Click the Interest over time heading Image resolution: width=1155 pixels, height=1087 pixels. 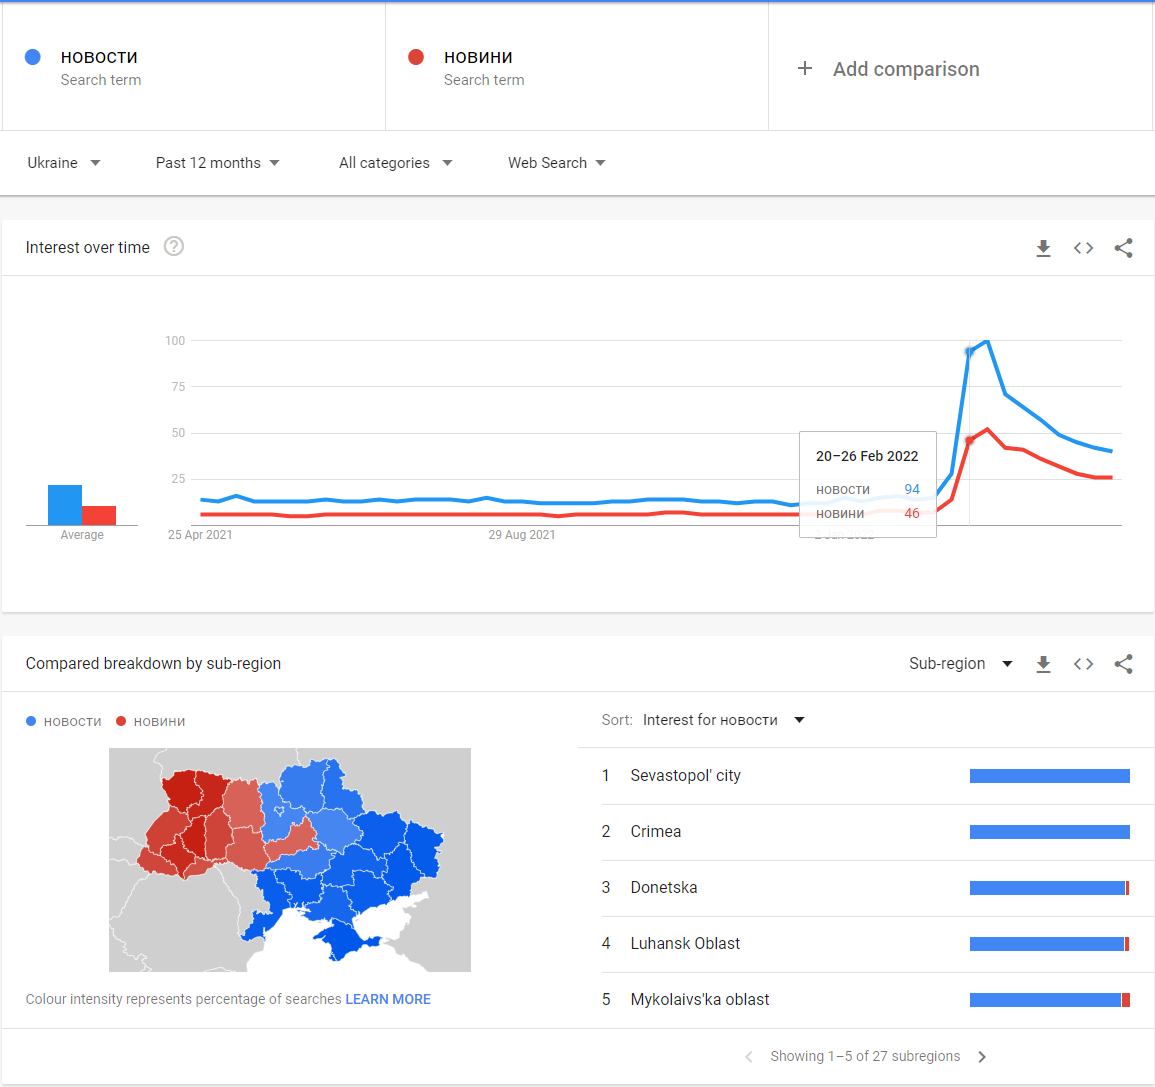(88, 247)
